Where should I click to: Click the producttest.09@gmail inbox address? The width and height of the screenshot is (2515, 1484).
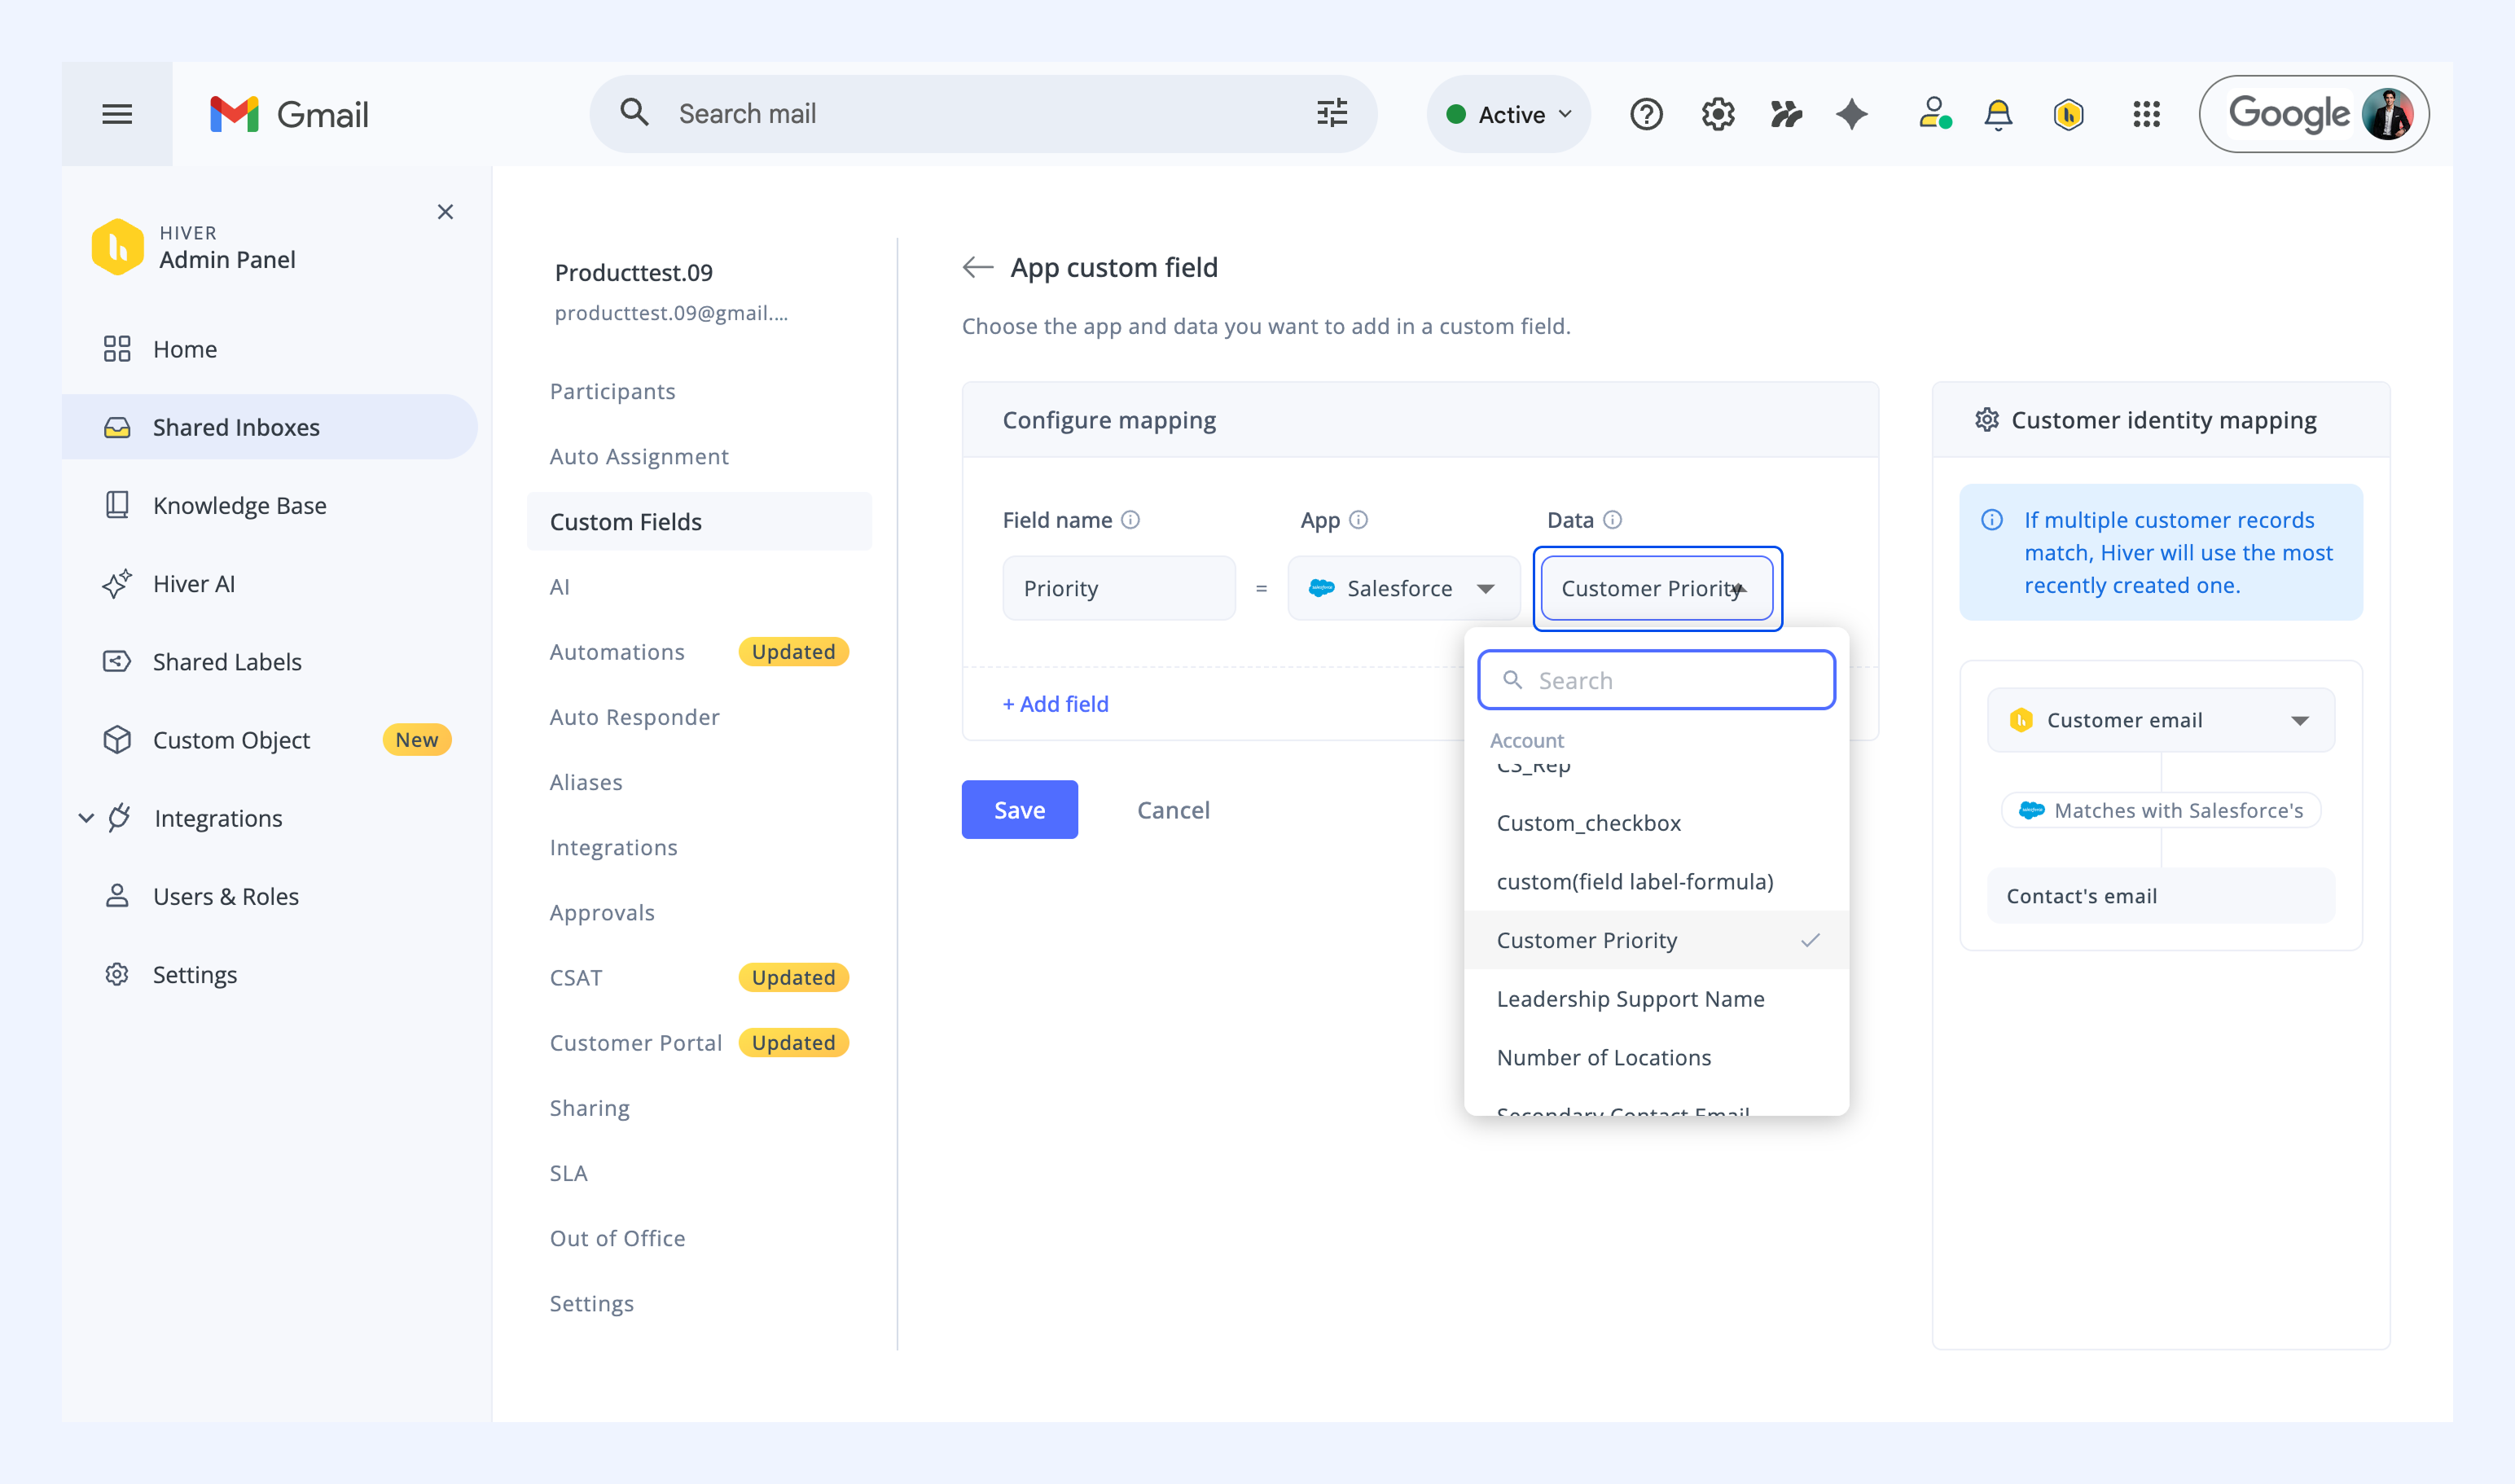click(x=671, y=313)
